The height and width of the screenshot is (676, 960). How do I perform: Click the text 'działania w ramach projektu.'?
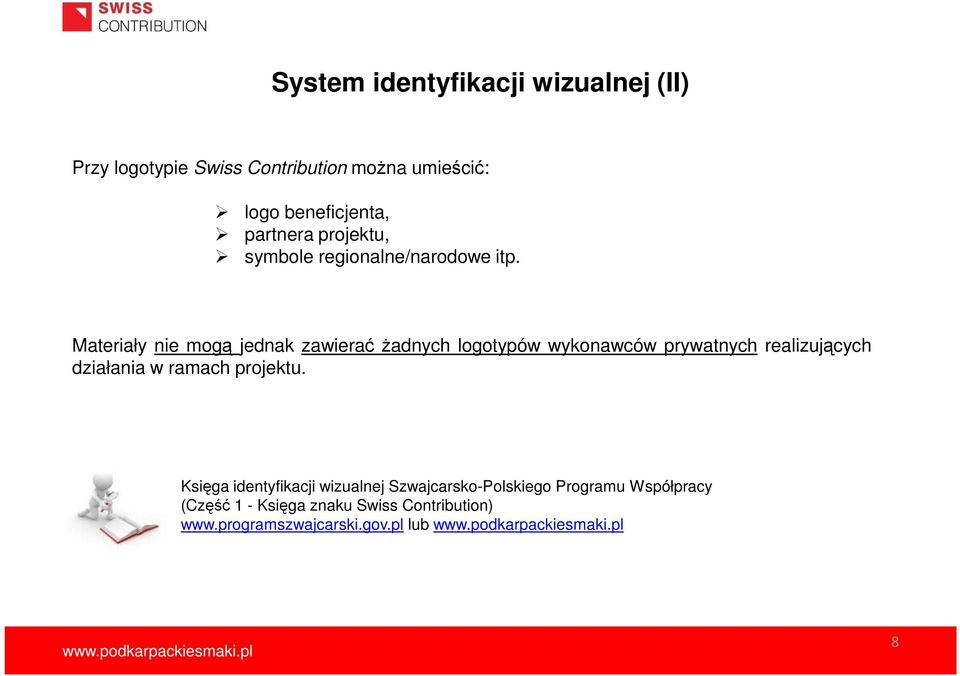click(189, 368)
